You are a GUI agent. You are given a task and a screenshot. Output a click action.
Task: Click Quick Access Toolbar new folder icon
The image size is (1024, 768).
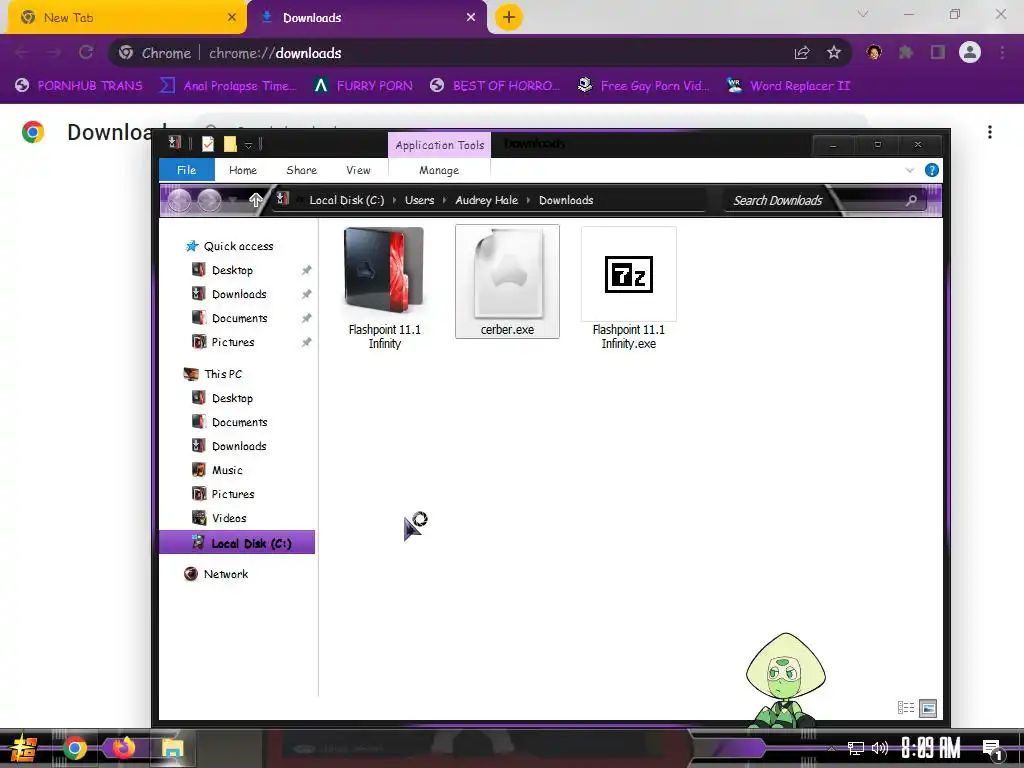(230, 144)
